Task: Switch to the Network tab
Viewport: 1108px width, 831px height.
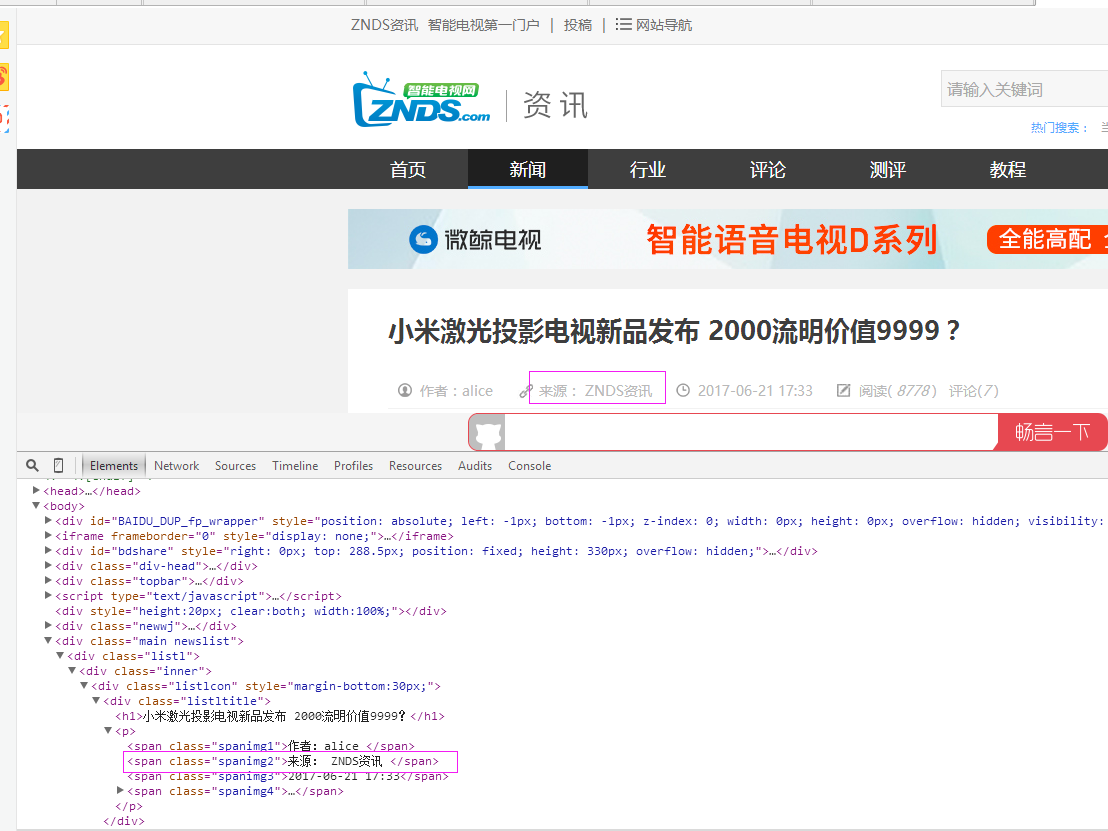Action: click(x=177, y=466)
